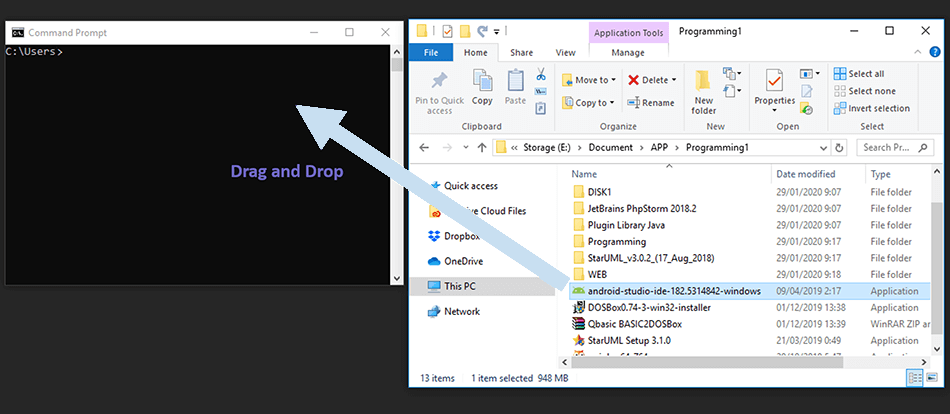Open the address bar history dropdown
This screenshot has height=414, width=950.
pyautogui.click(x=823, y=147)
